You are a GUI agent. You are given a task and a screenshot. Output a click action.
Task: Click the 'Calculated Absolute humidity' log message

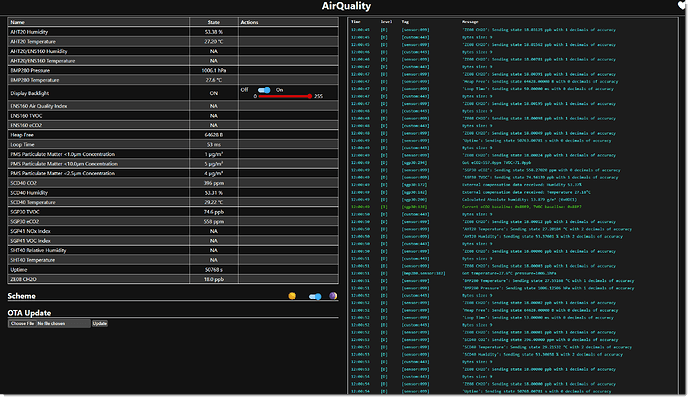pos(519,199)
